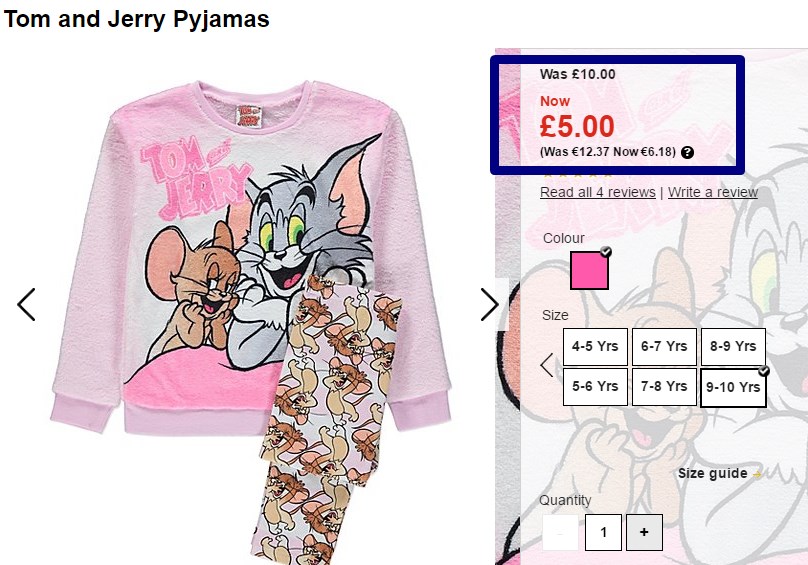
Task: Increase quantity with the plus button
Action: (x=644, y=532)
